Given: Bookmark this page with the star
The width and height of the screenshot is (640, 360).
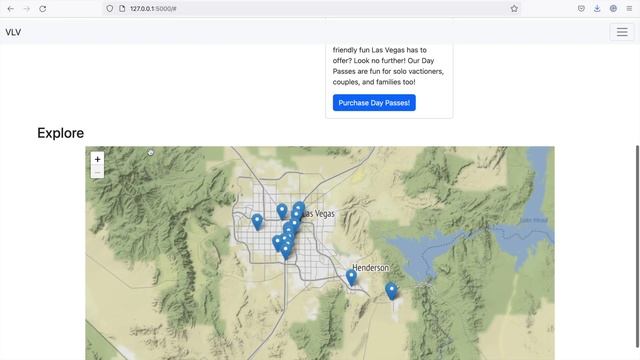Looking at the screenshot, I should pos(514,9).
